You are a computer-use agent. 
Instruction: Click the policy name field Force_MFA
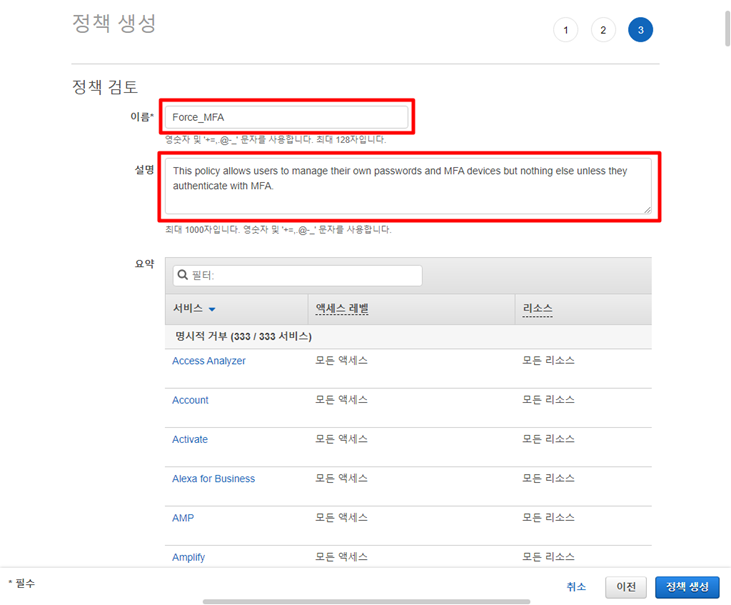pyautogui.click(x=287, y=117)
